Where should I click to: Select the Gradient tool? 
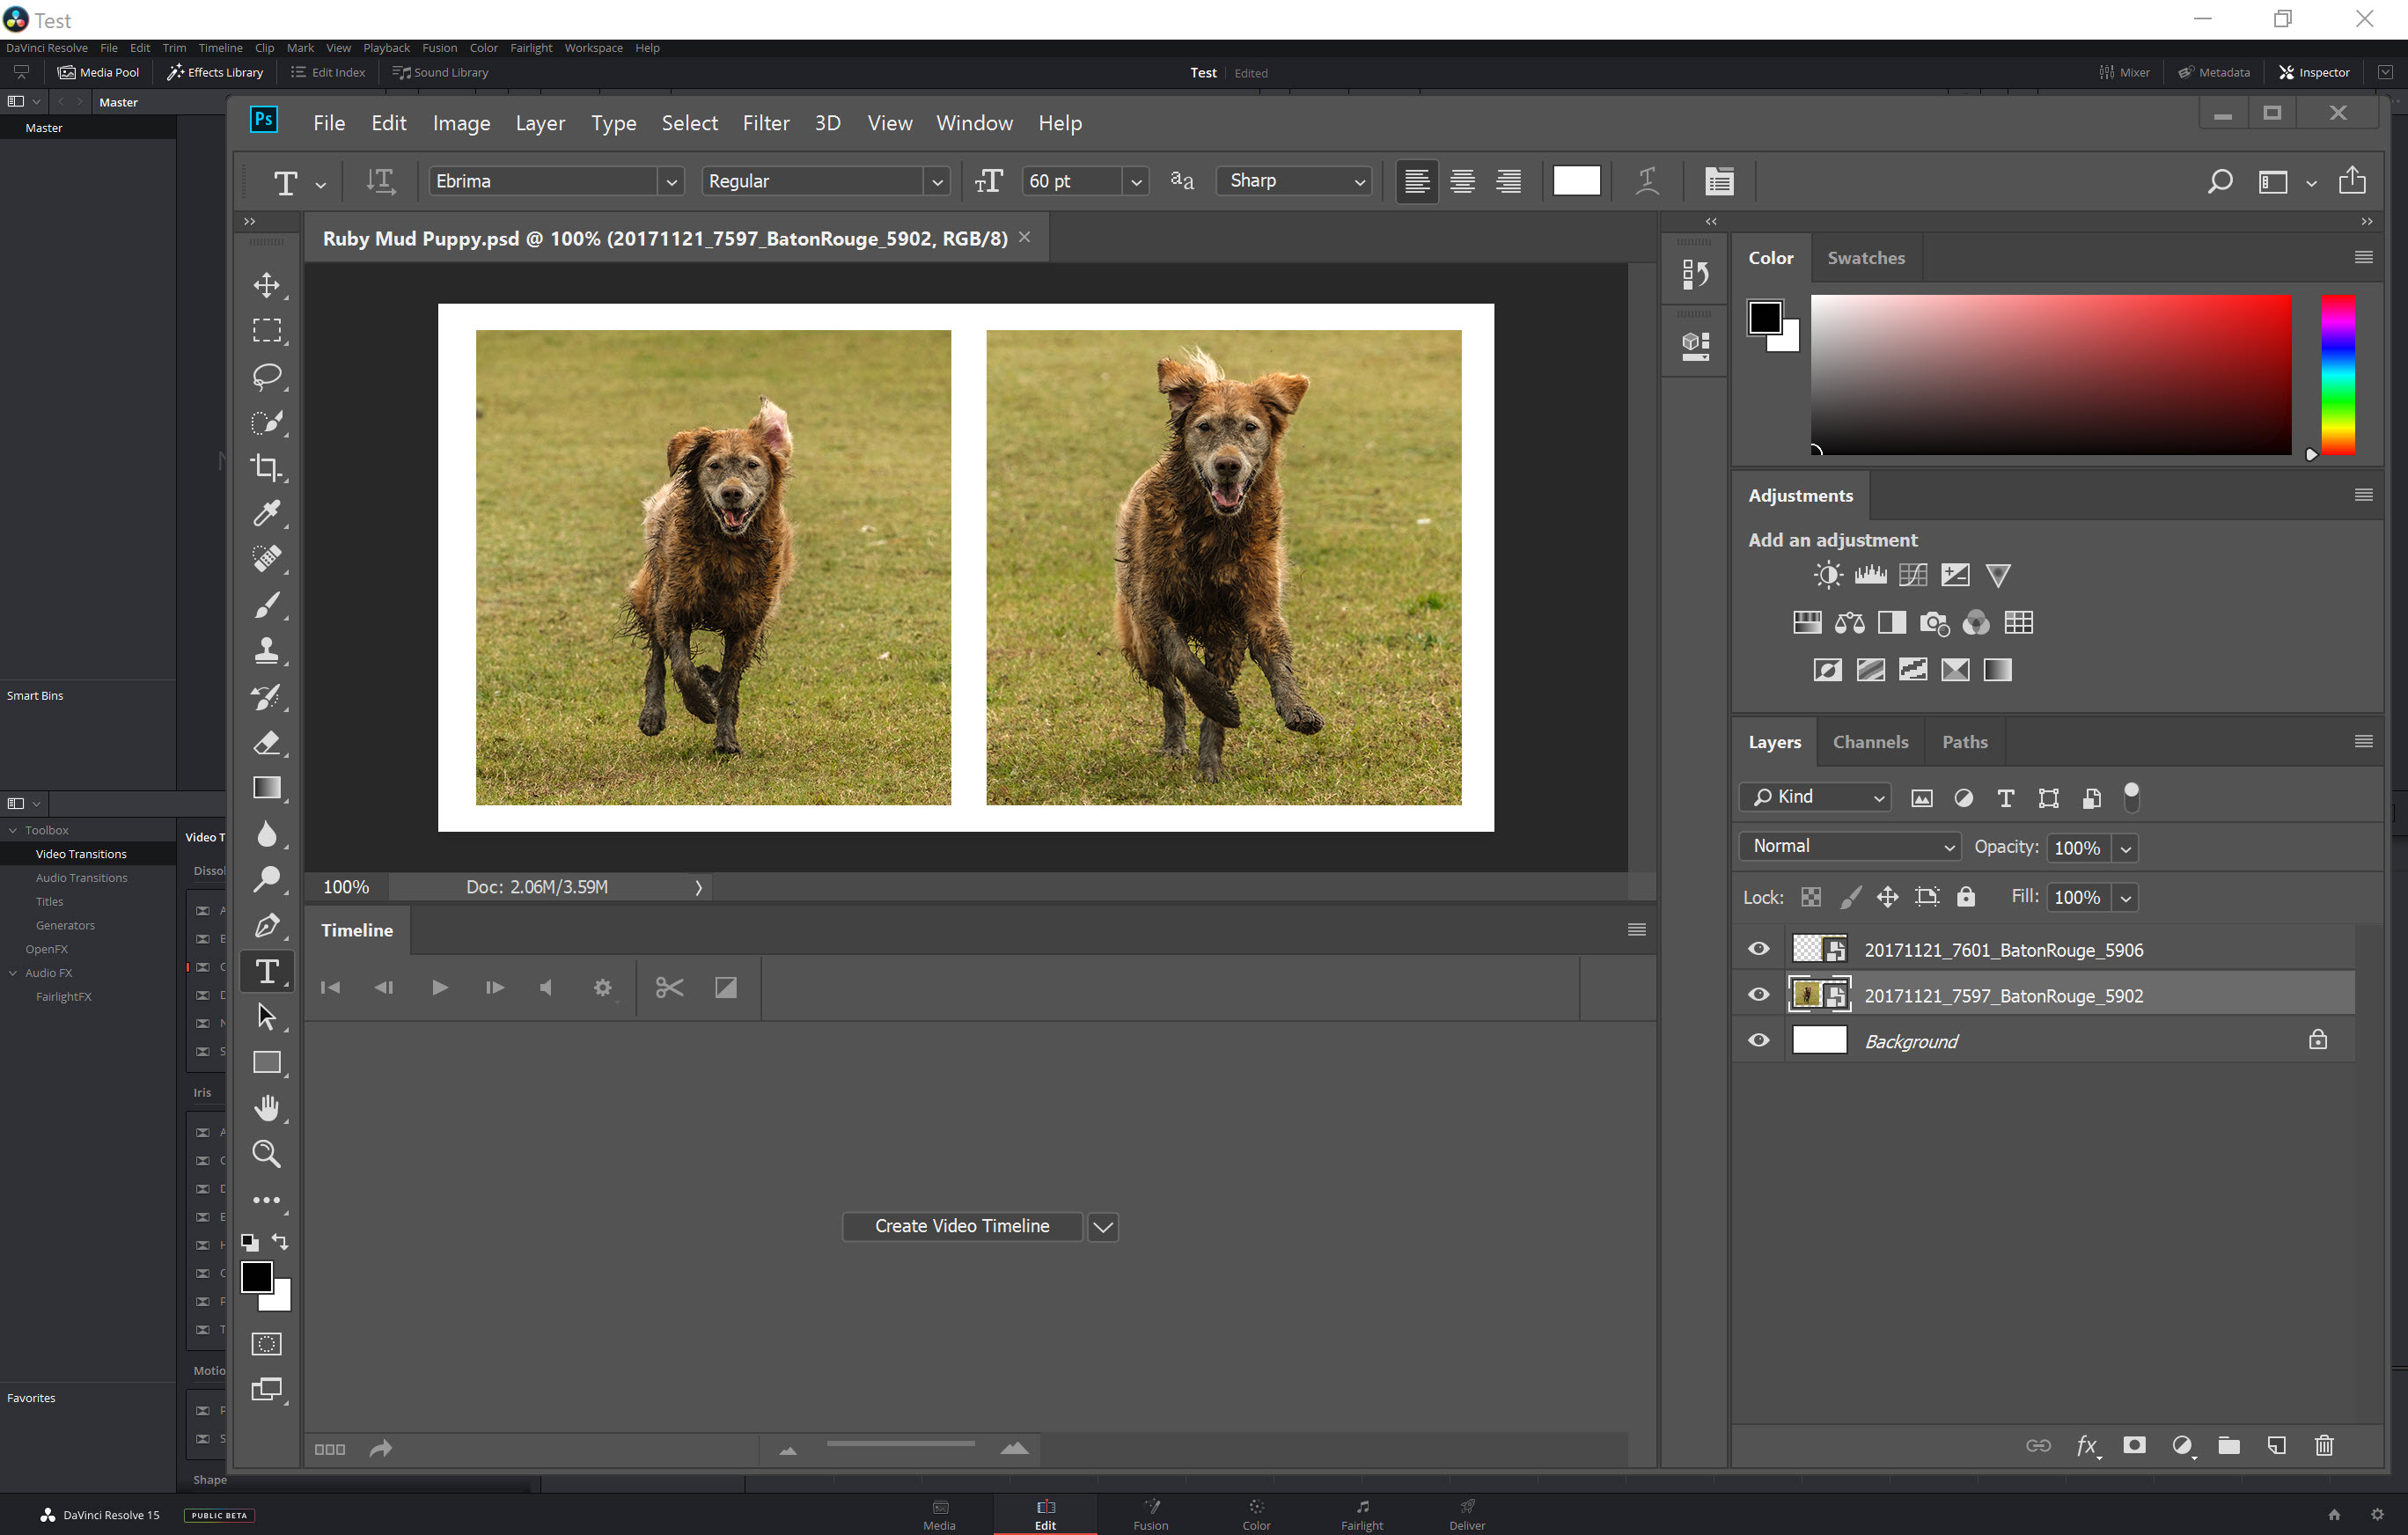(266, 788)
